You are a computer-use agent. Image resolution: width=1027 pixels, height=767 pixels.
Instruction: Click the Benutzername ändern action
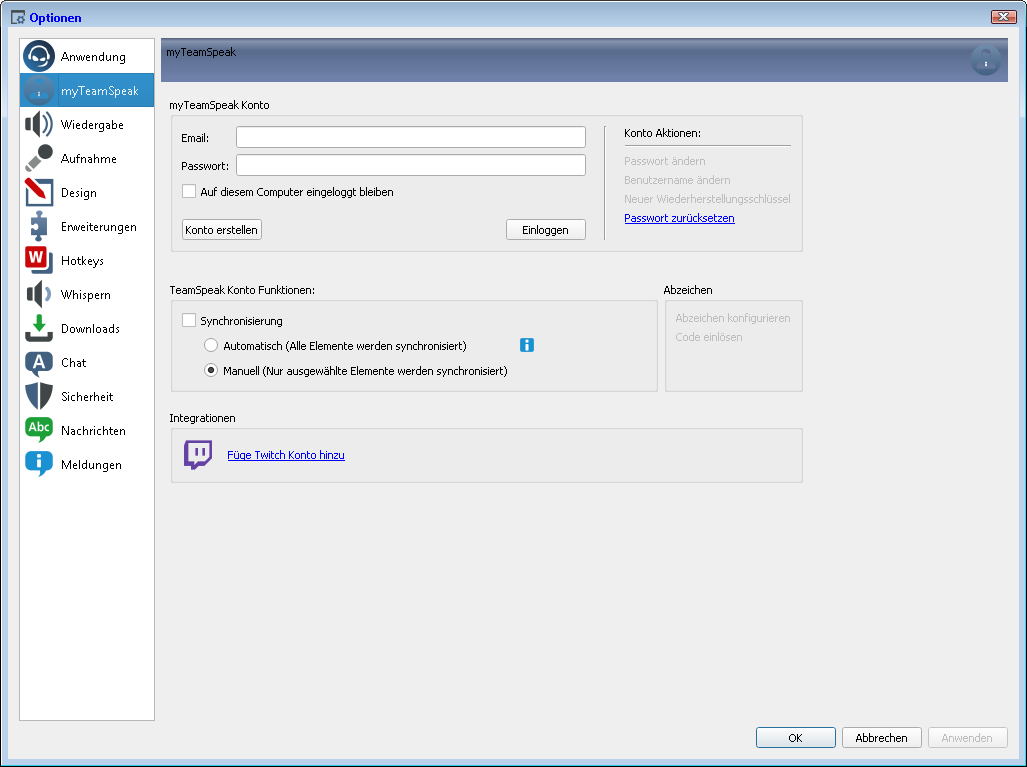[677, 180]
